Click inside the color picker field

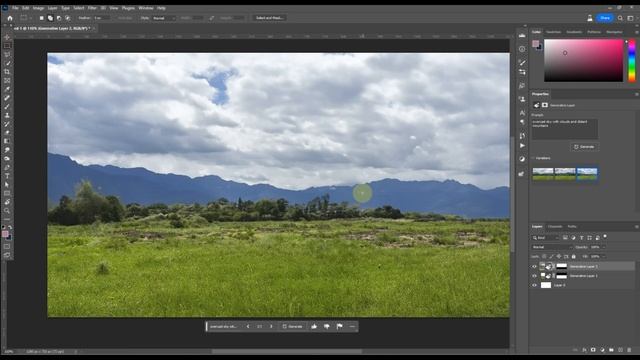tap(583, 60)
